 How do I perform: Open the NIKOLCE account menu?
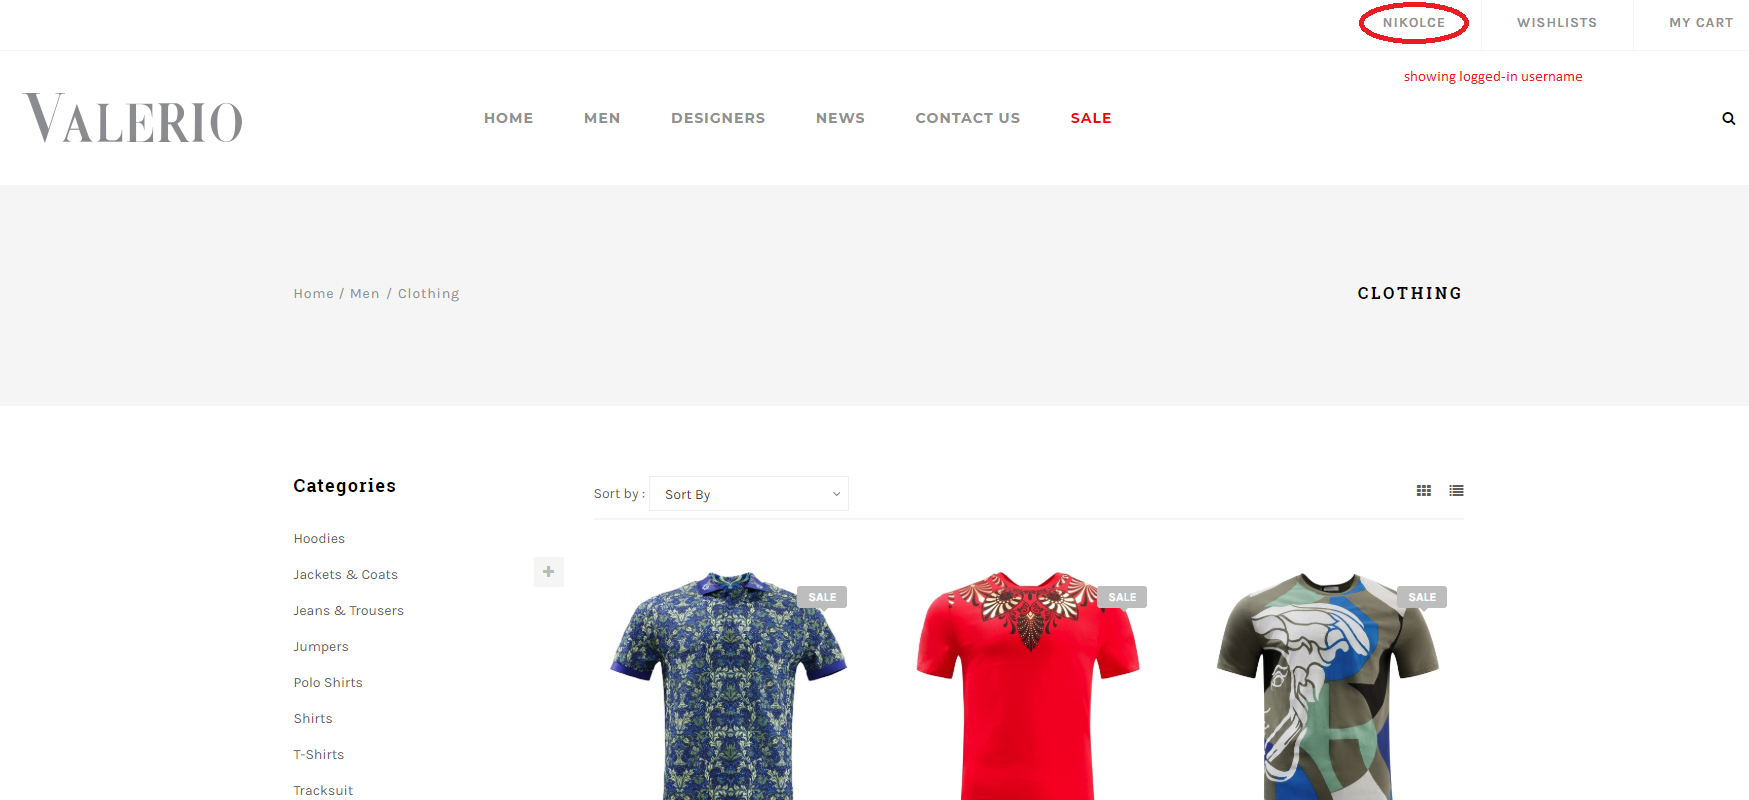click(x=1413, y=23)
